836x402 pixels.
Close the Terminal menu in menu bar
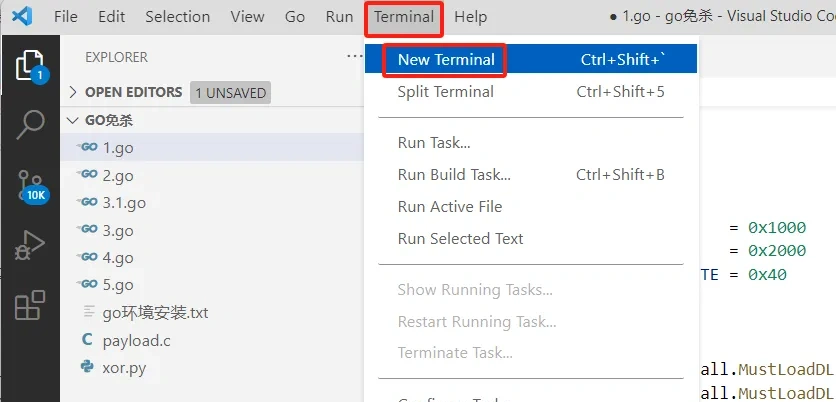coord(404,17)
